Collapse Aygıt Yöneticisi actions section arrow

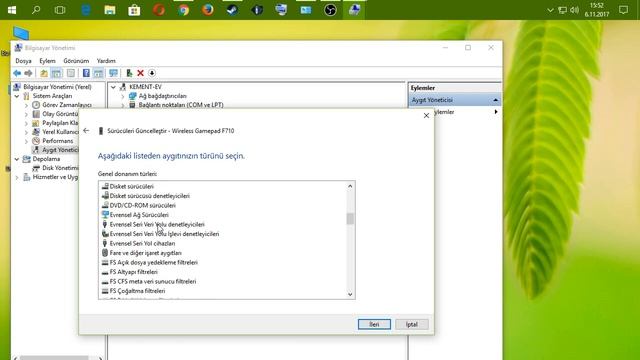496,100
